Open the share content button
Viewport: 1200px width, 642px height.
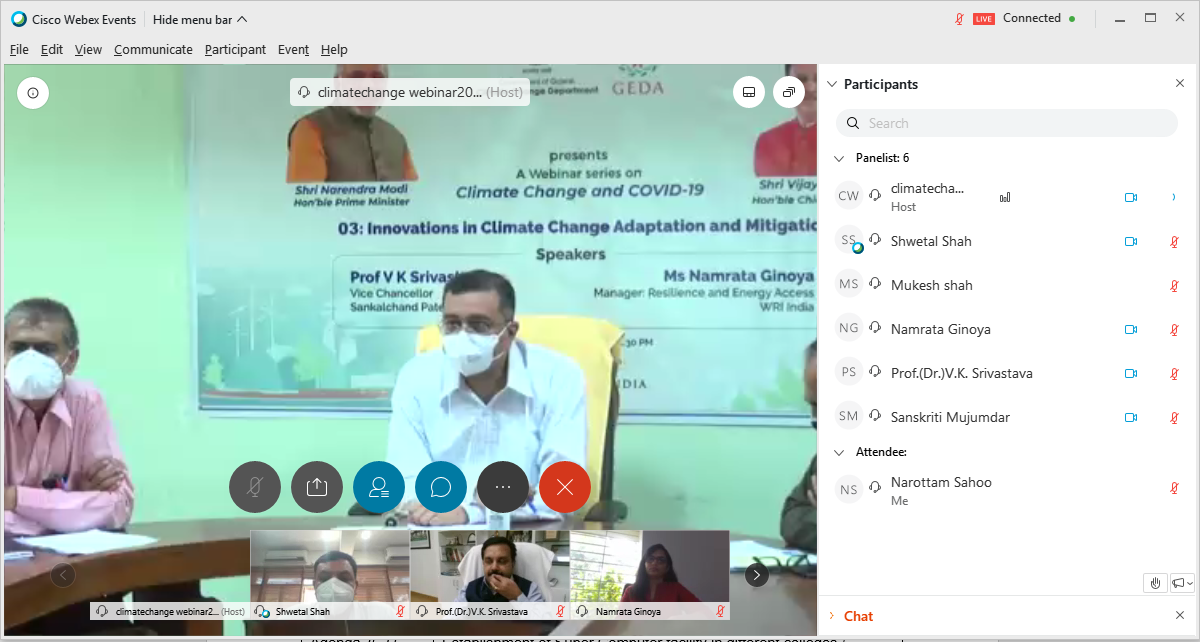coord(317,487)
